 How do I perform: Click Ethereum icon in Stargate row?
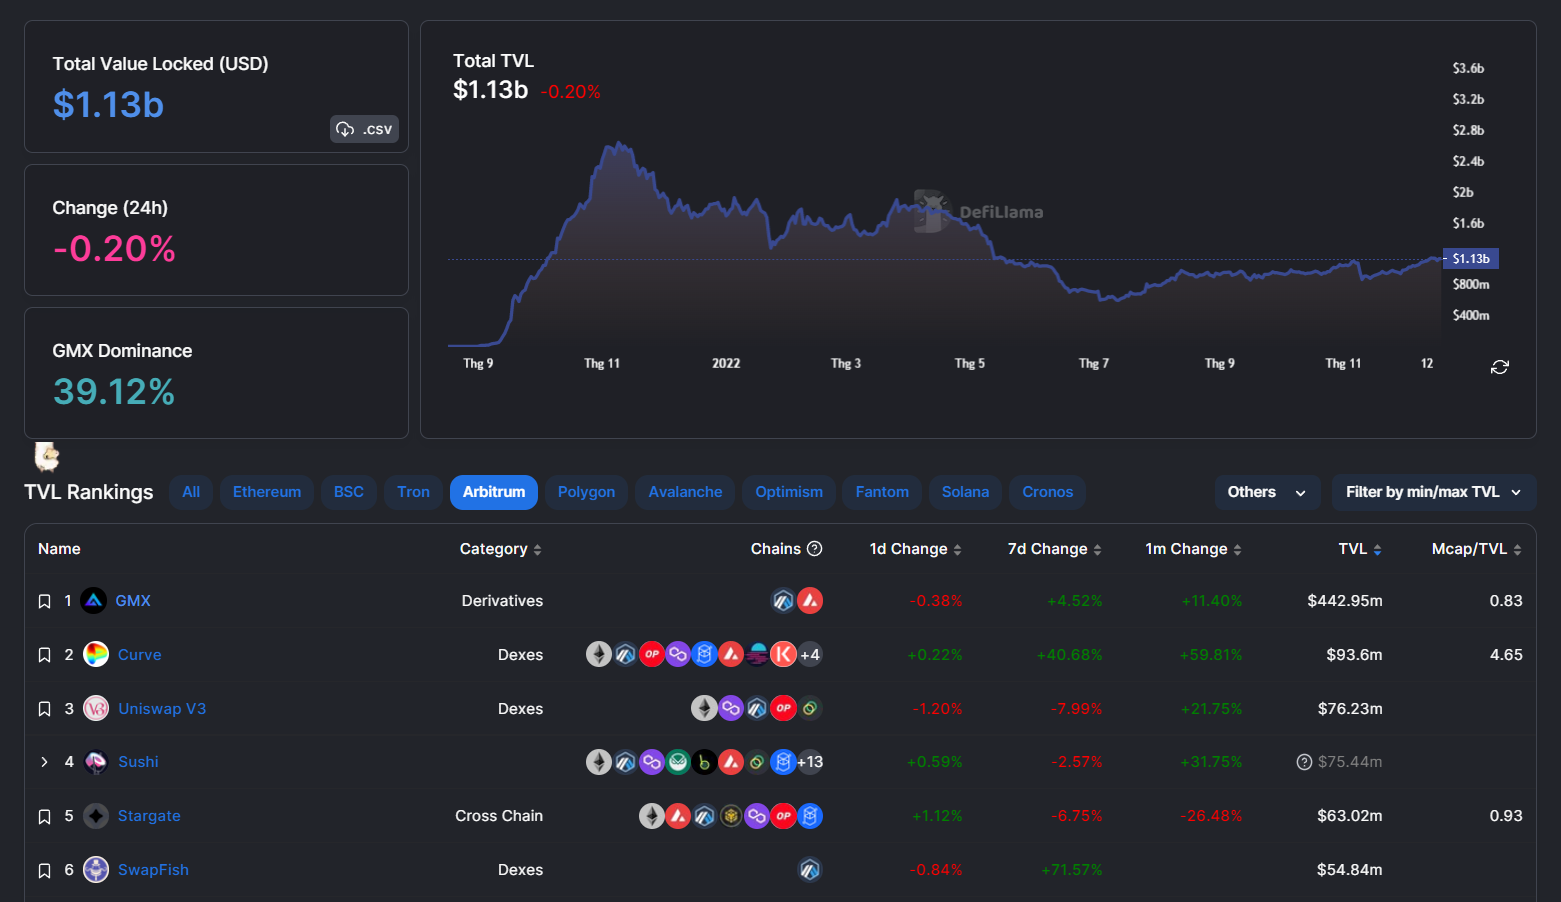tap(651, 816)
